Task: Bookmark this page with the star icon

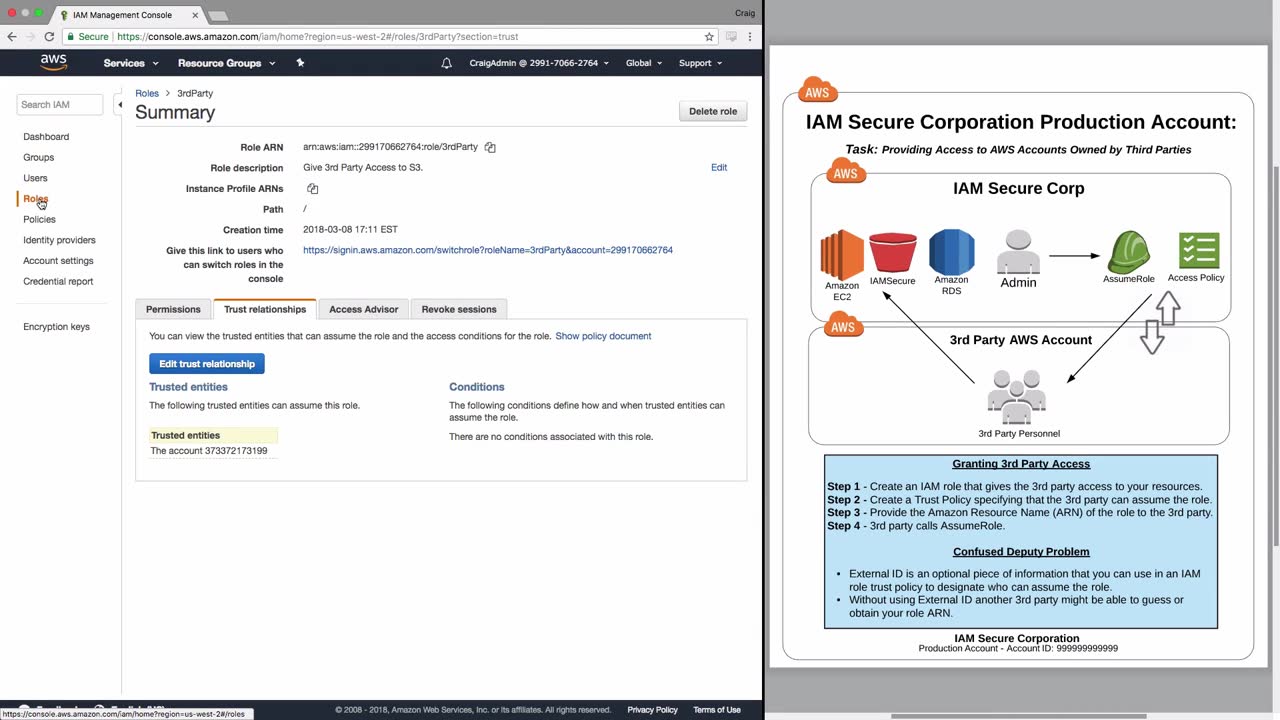Action: coord(709,36)
